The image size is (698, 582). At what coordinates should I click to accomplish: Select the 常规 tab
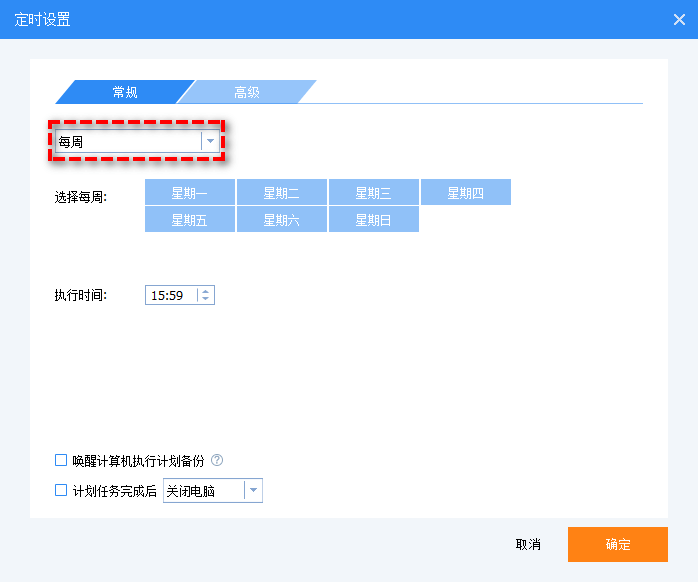(125, 92)
